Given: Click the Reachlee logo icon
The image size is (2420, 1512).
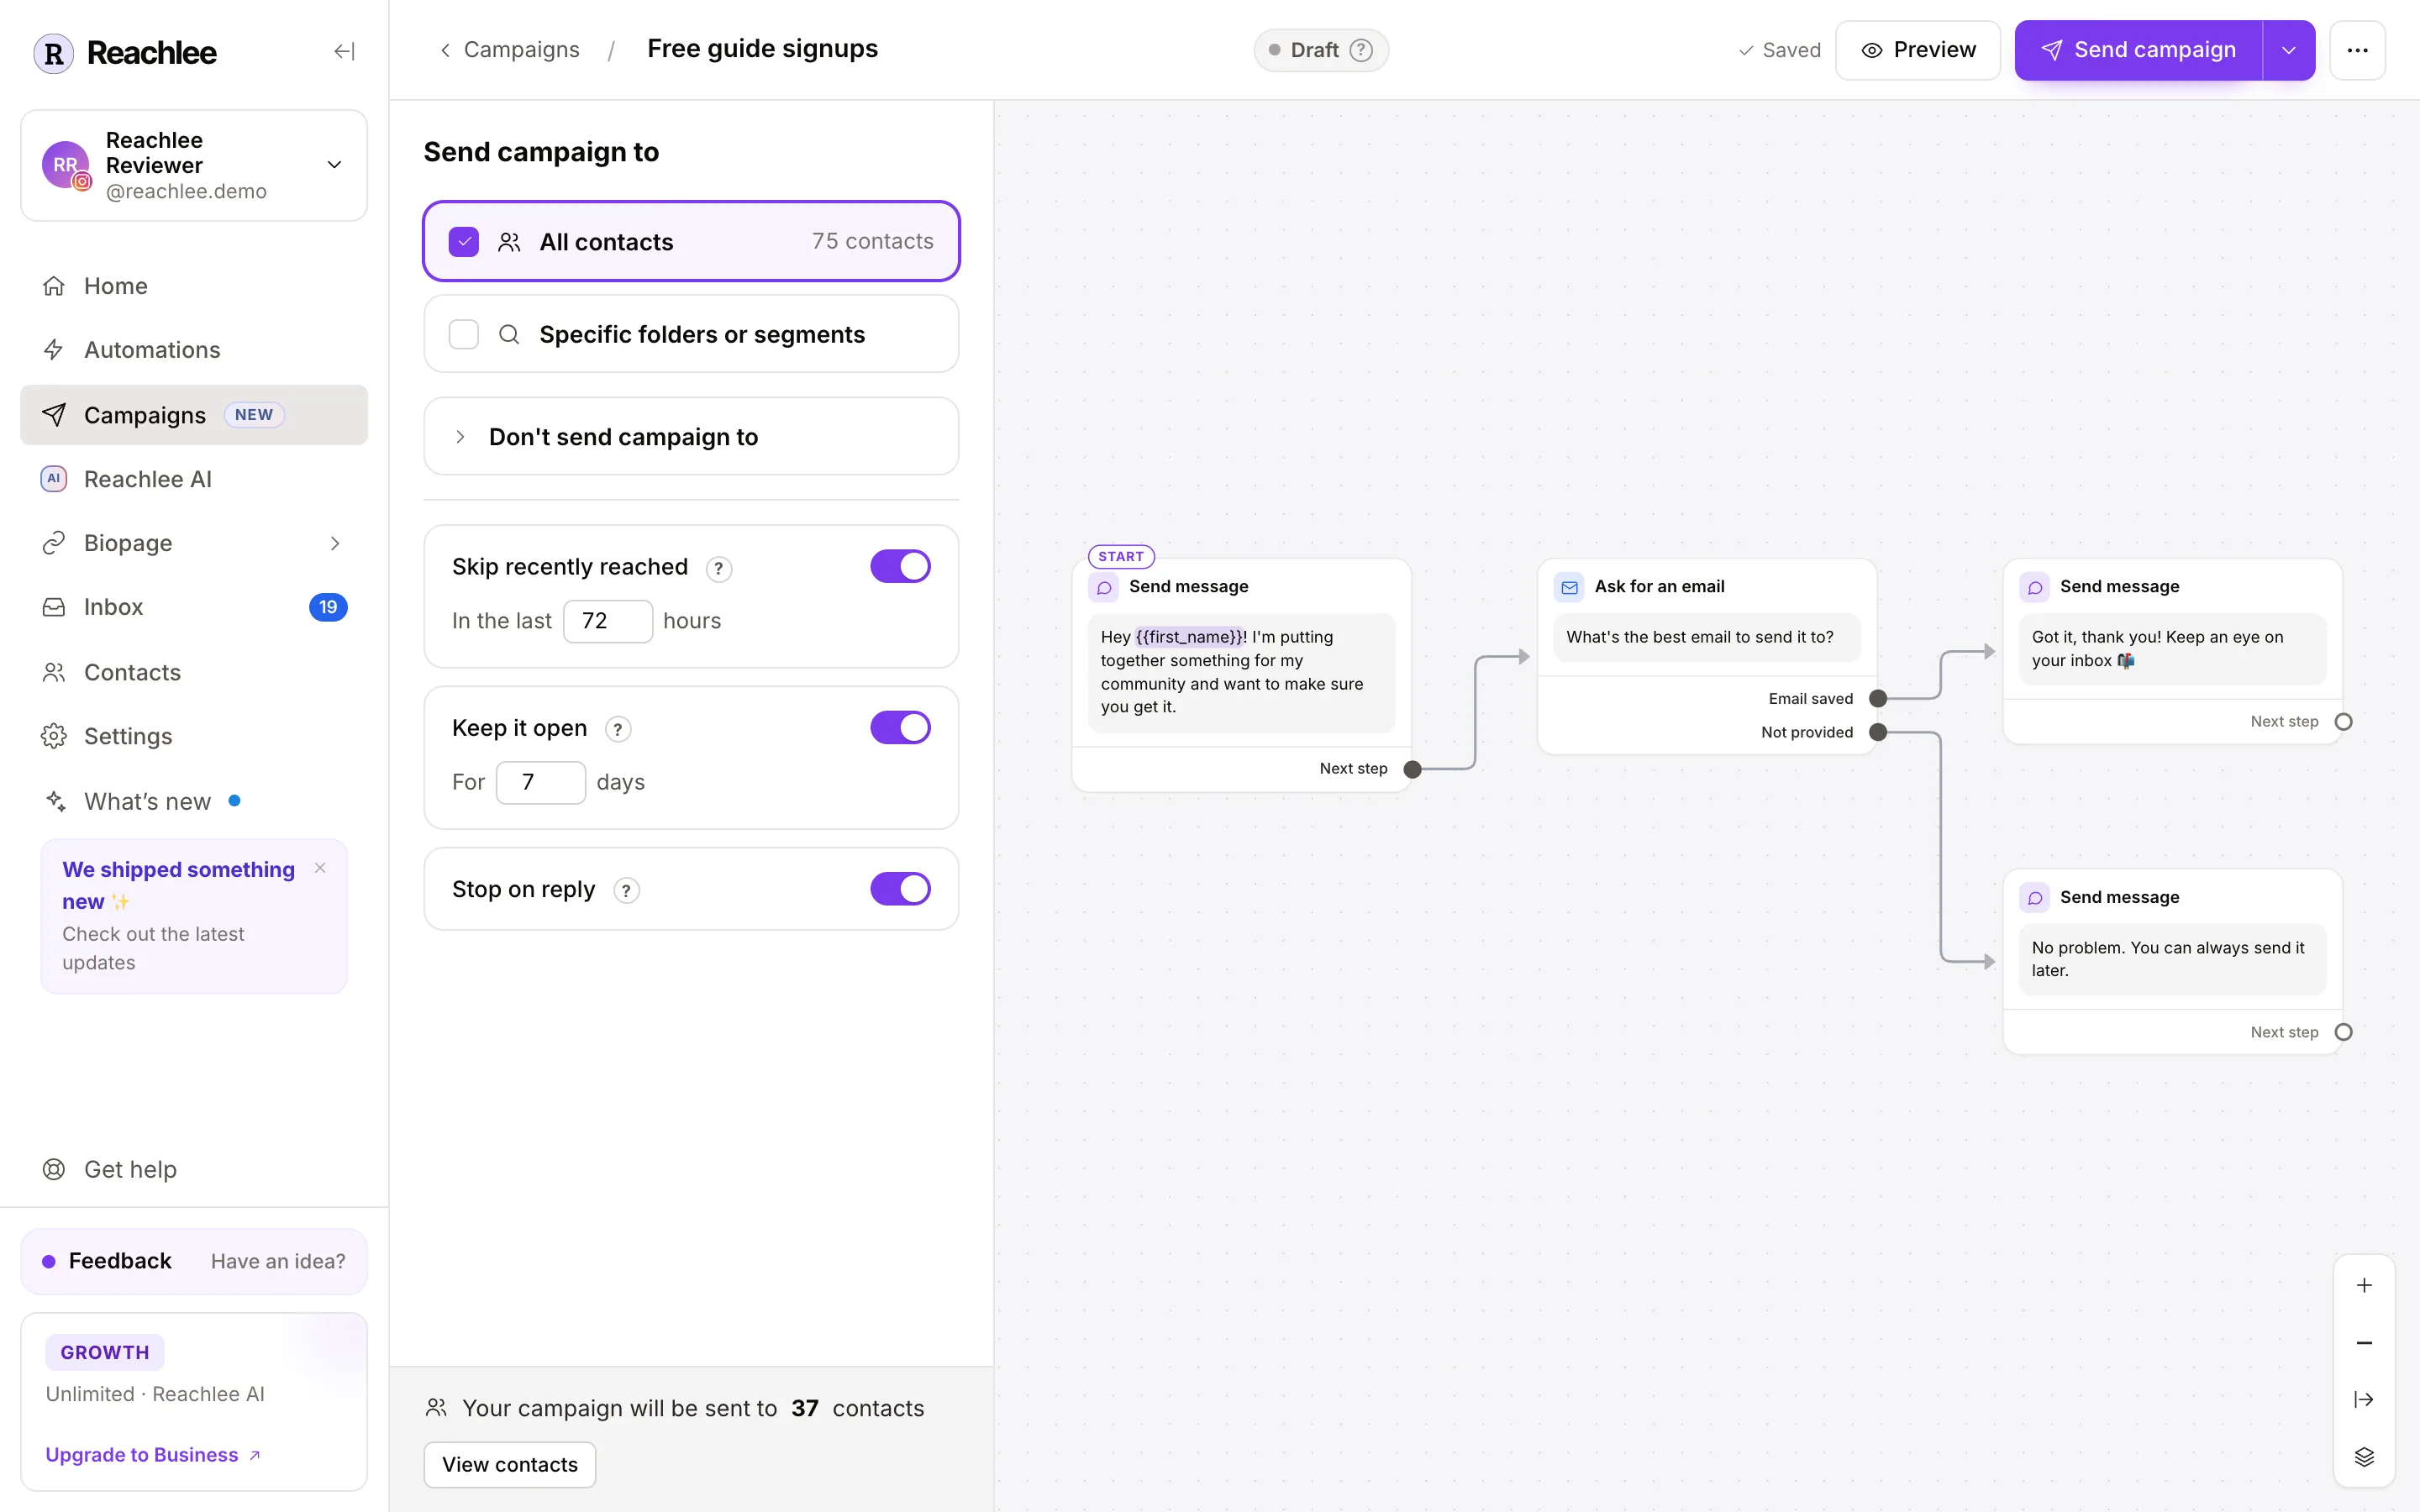Looking at the screenshot, I should point(54,52).
